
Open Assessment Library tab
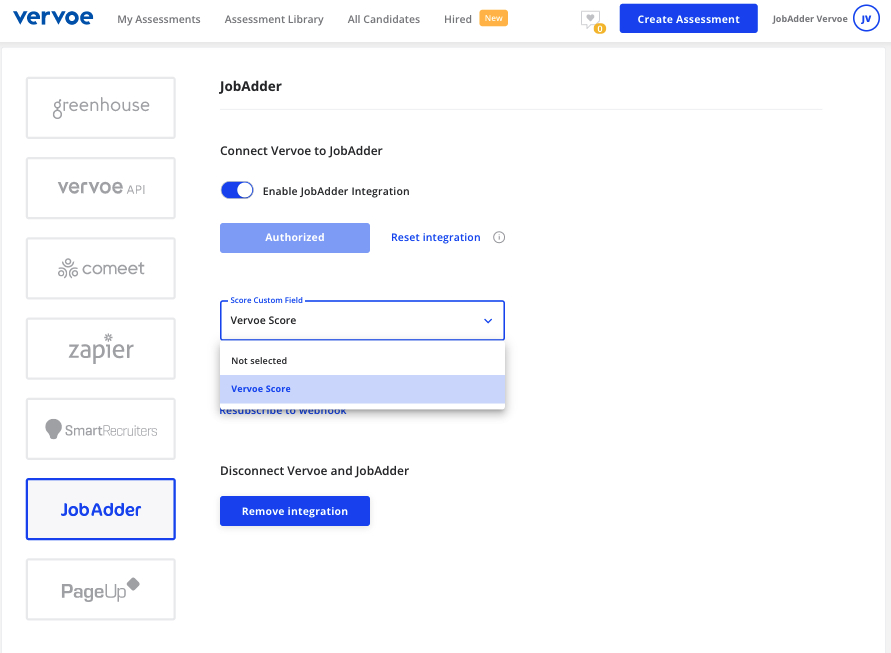(x=274, y=19)
